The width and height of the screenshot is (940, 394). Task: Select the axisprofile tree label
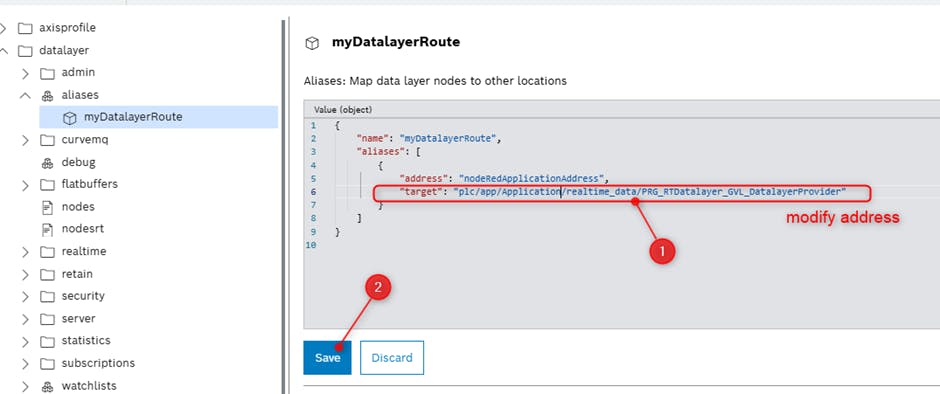[67, 28]
